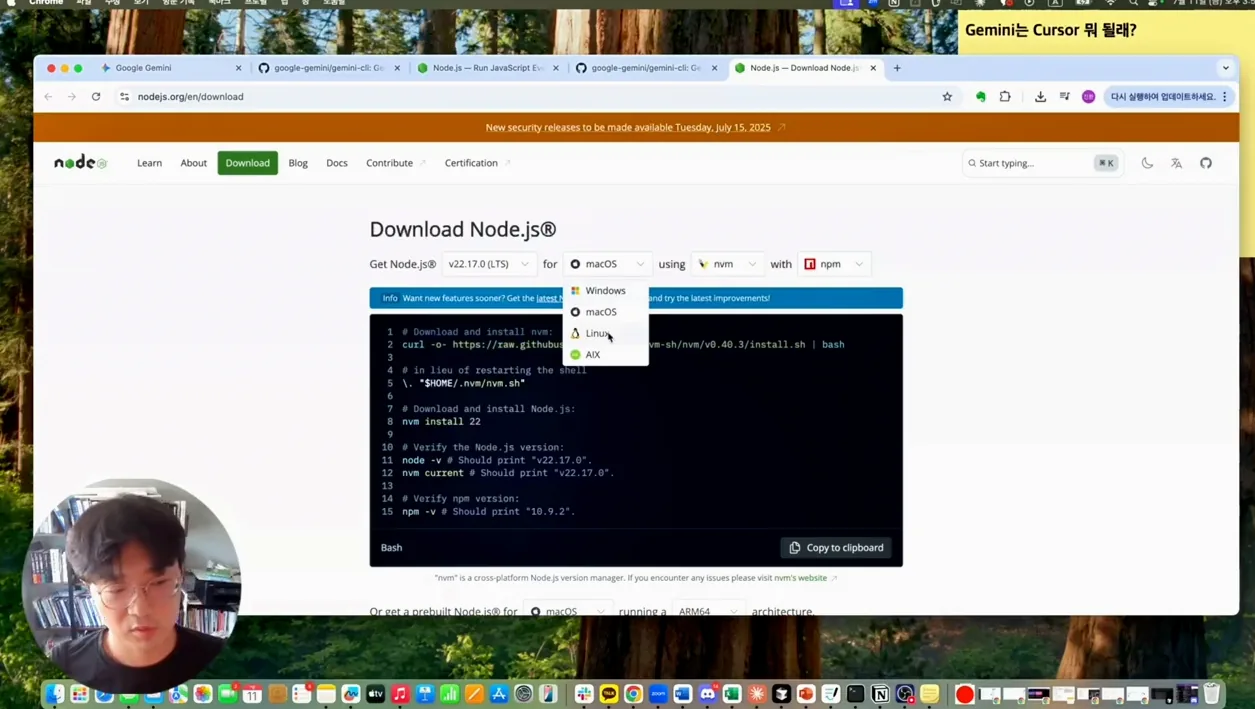Choose macOS from the OS list
1255x709 pixels.
click(x=606, y=312)
